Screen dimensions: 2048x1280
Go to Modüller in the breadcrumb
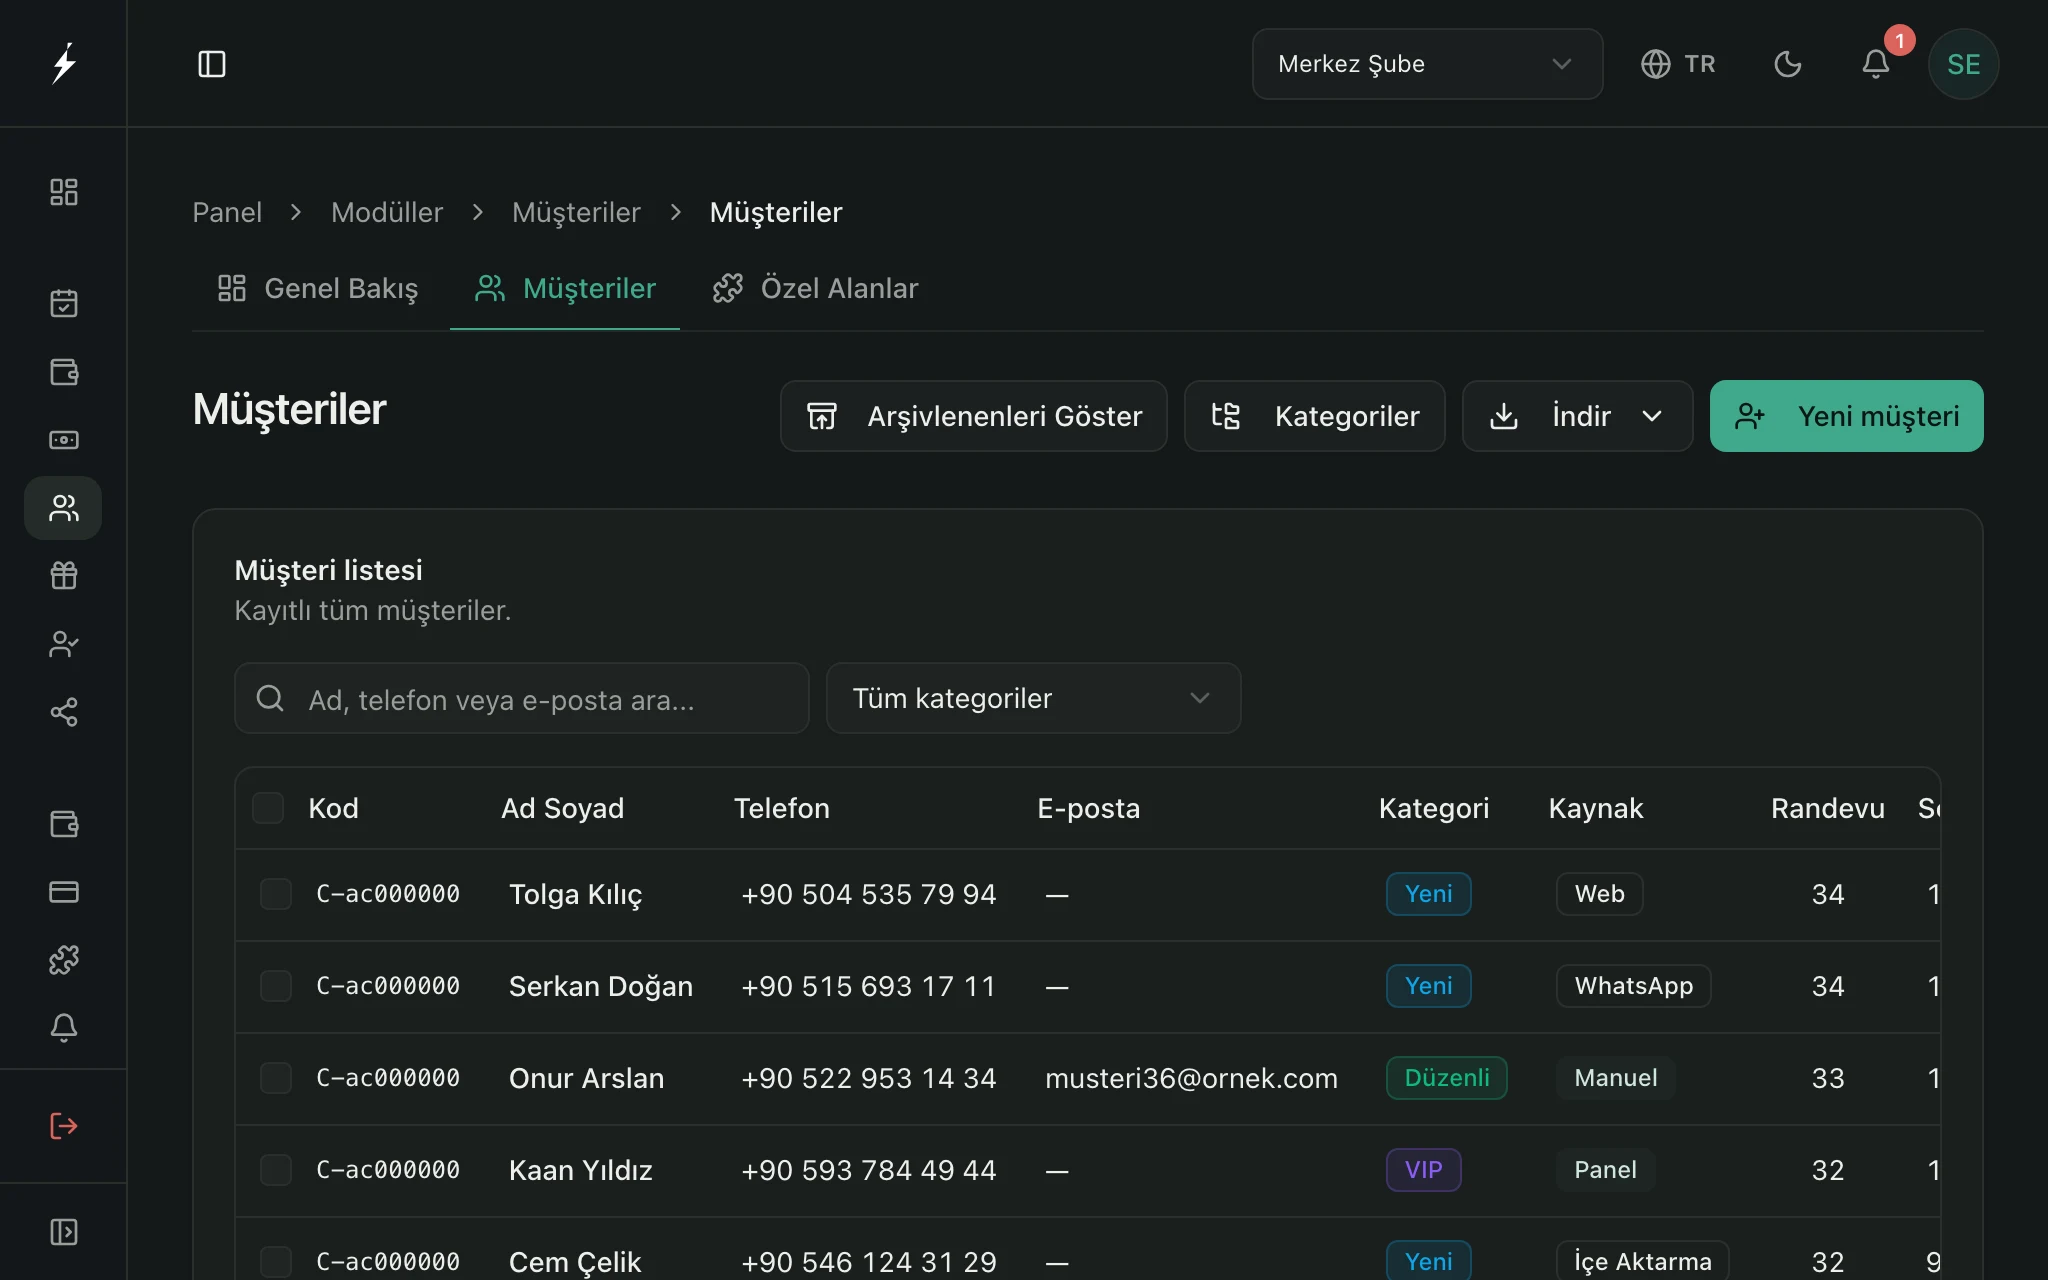387,212
